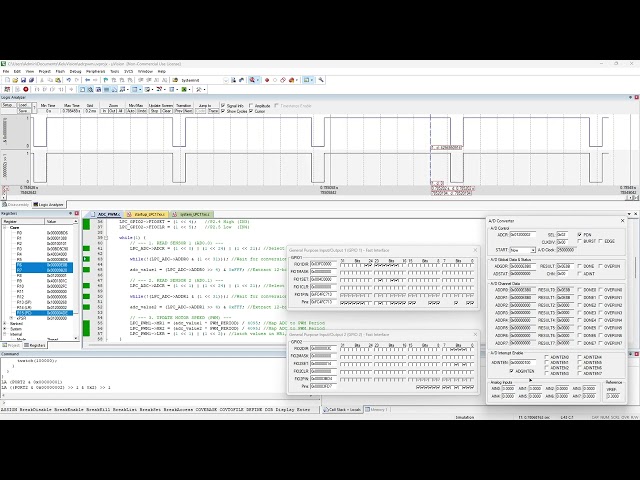Image resolution: width=640 pixels, height=480 pixels.
Task: Click the Transition Next button
Action: coord(188,111)
